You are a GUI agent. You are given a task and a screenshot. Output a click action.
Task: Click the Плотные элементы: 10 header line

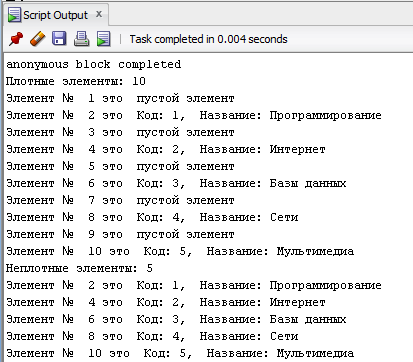[76, 81]
